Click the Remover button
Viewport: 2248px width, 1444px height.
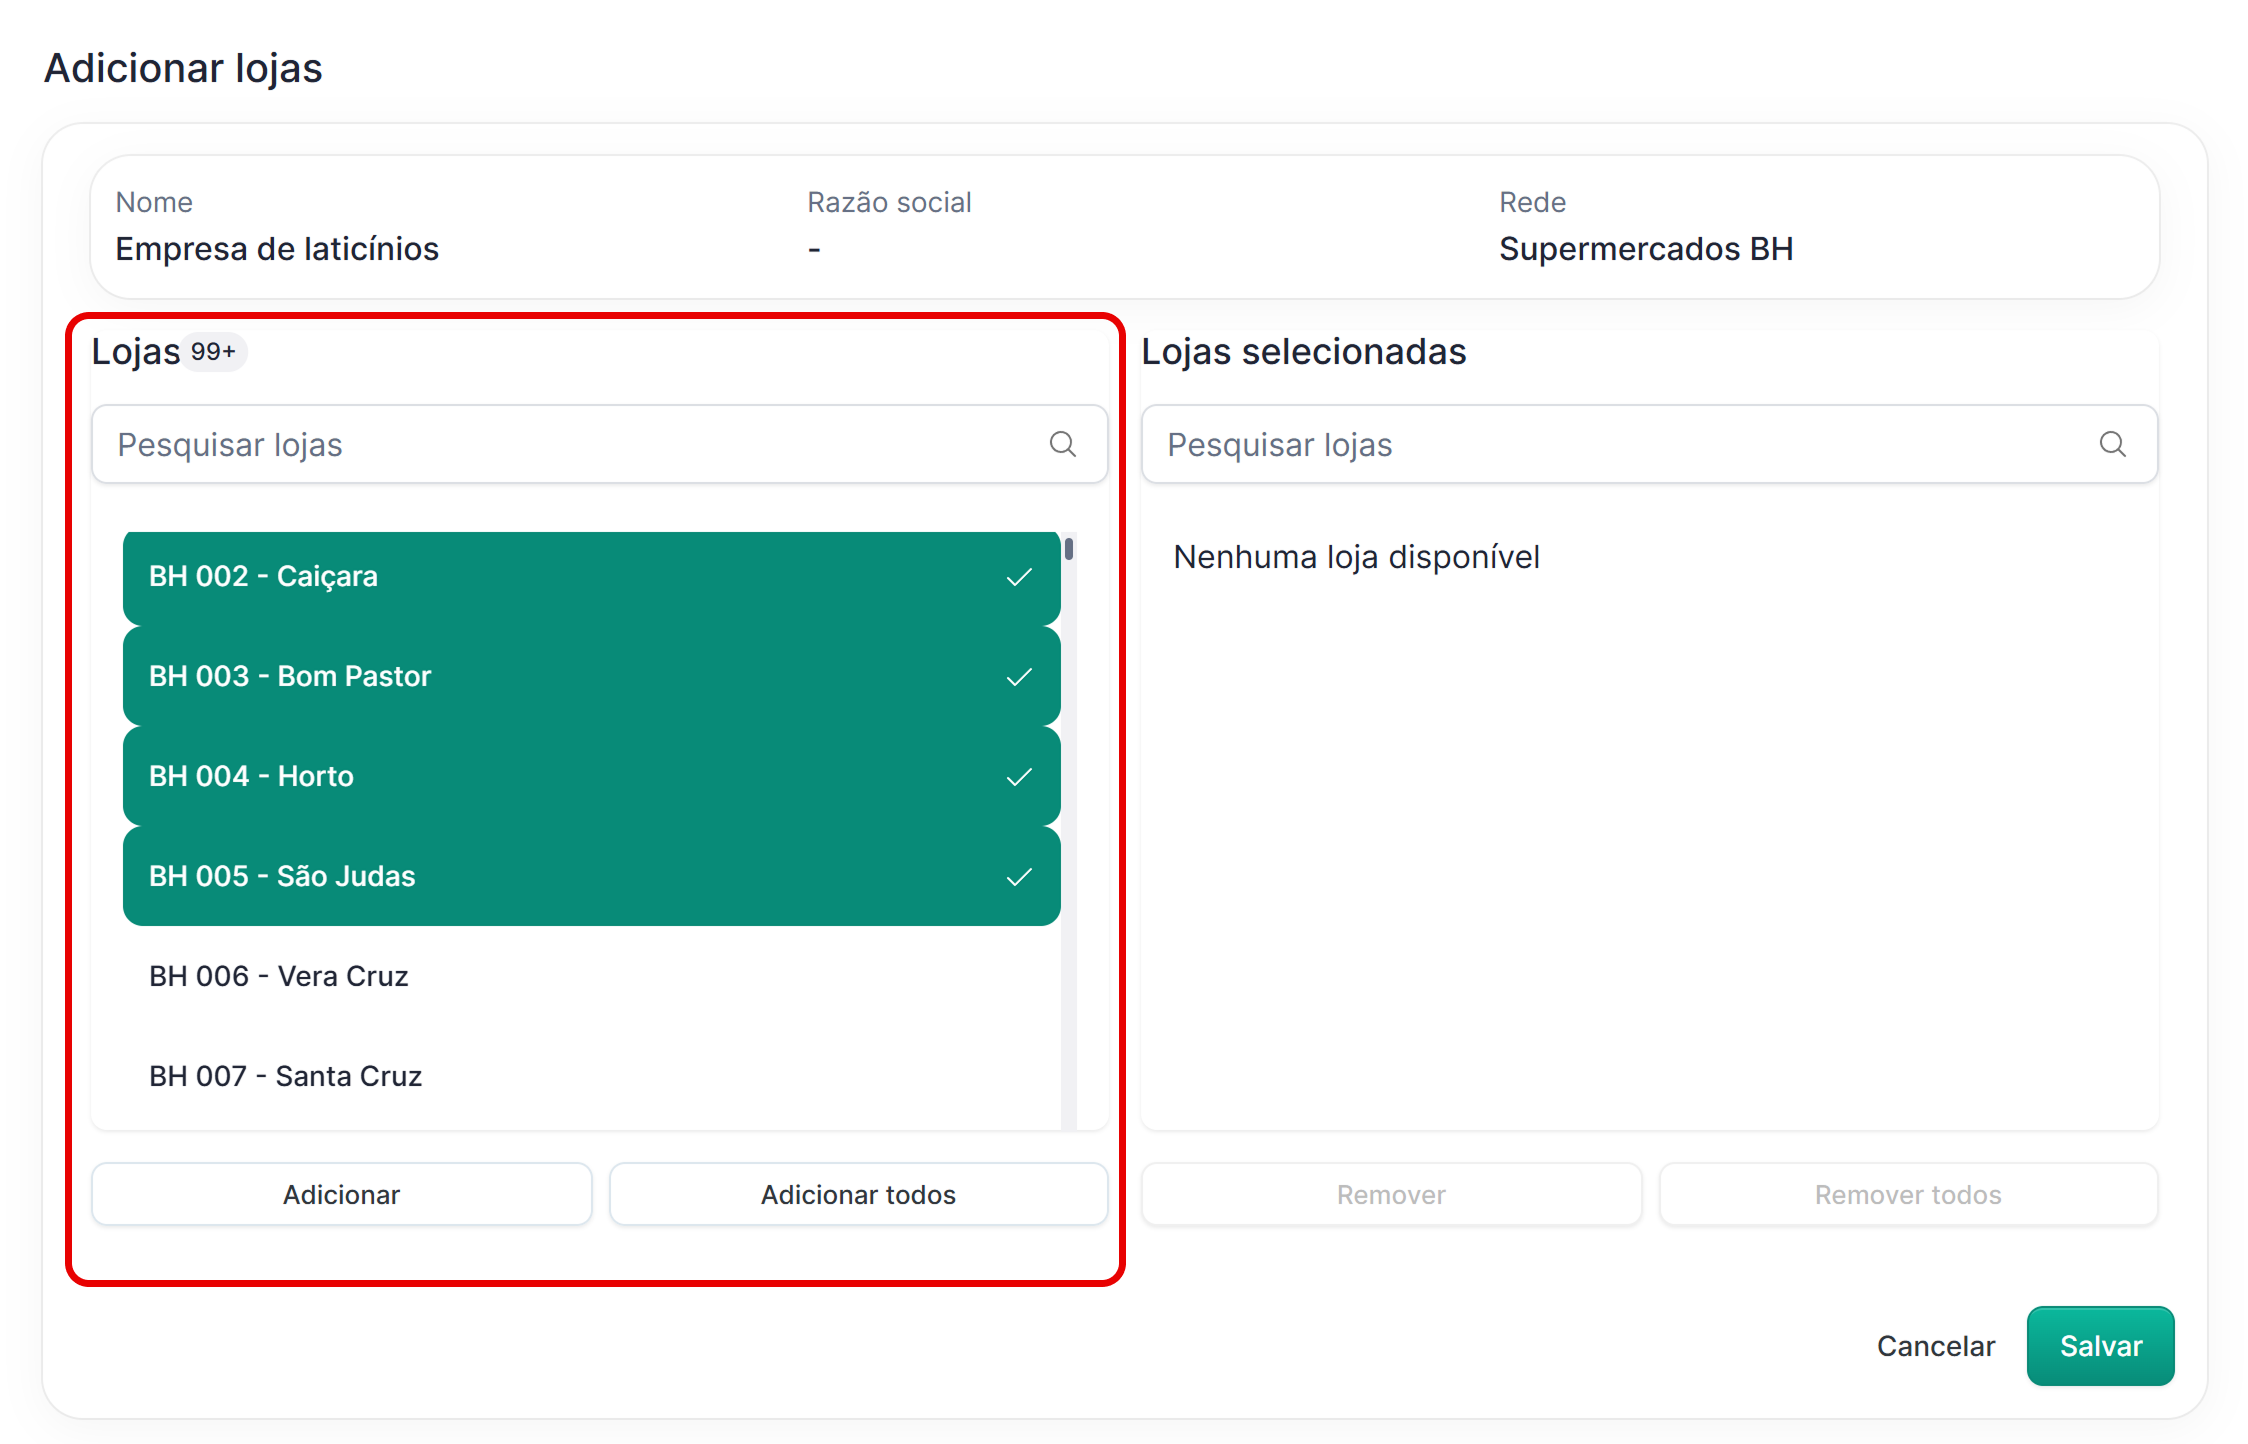(1390, 1194)
